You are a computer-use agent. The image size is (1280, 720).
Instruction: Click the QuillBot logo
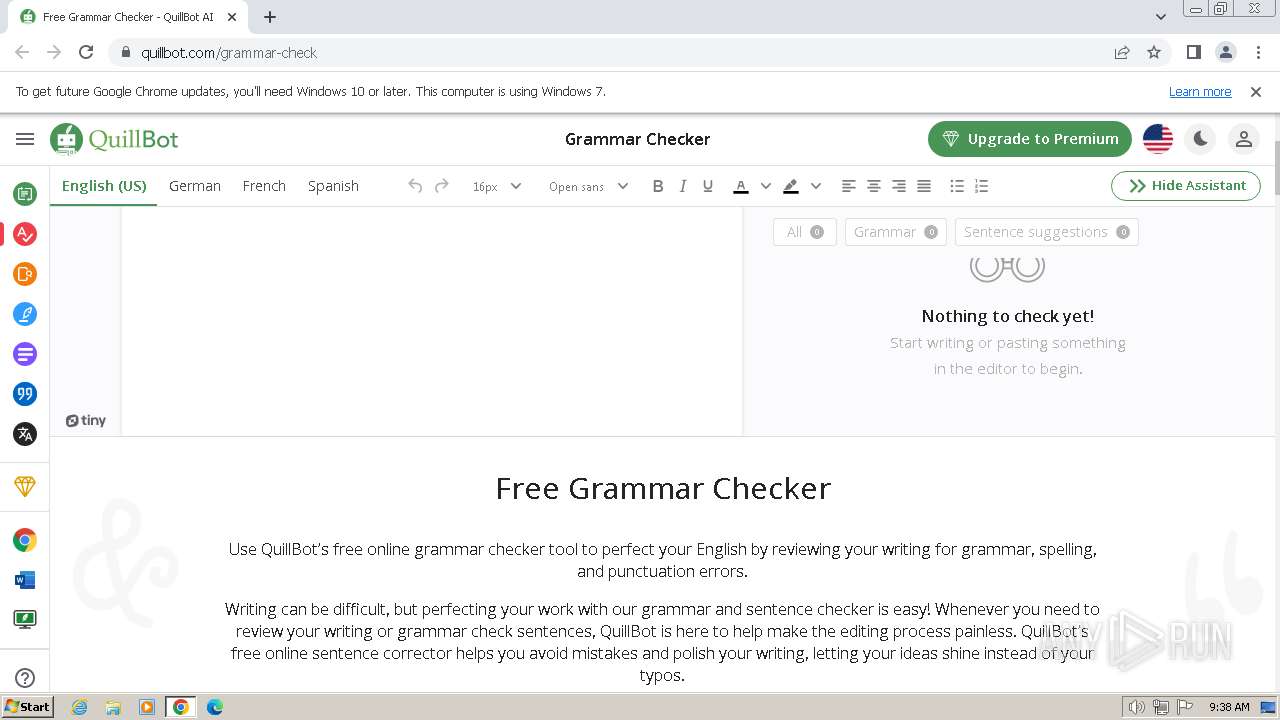114,139
